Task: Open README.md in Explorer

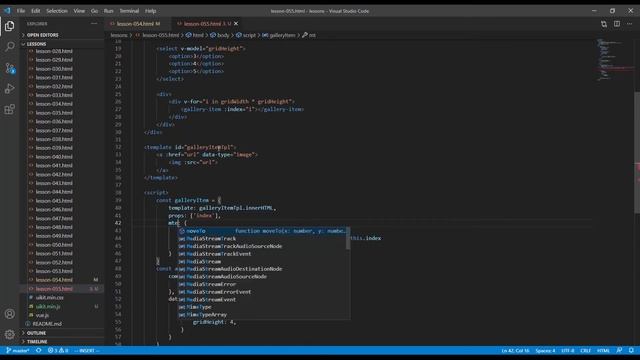Action: click(47, 324)
